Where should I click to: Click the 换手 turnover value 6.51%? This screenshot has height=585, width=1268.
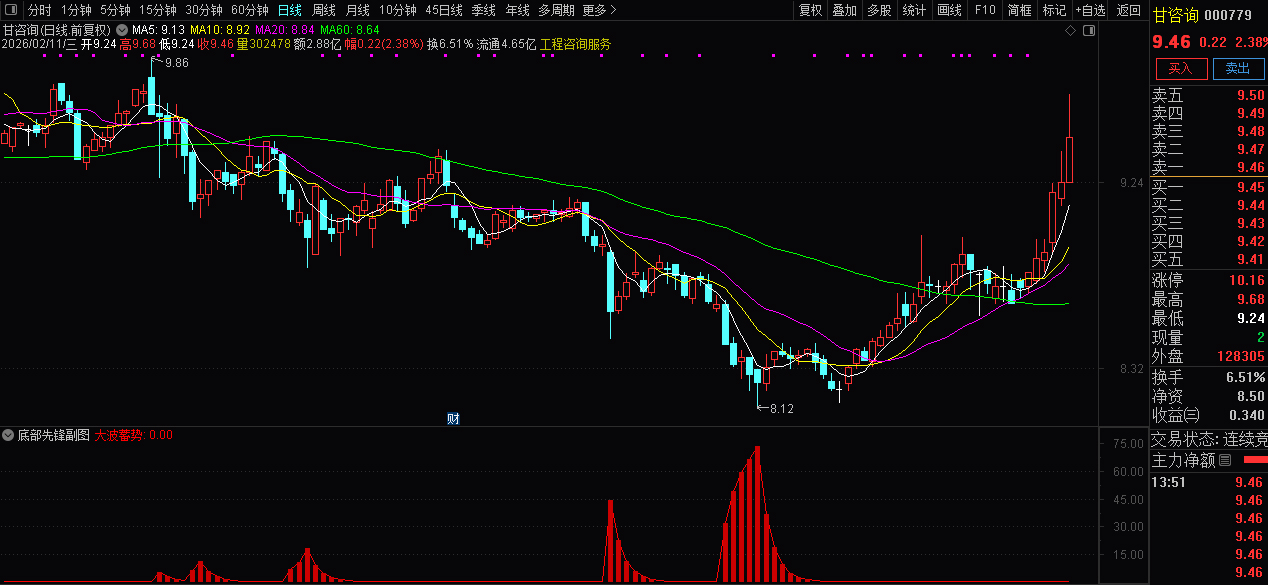pyautogui.click(x=1244, y=377)
